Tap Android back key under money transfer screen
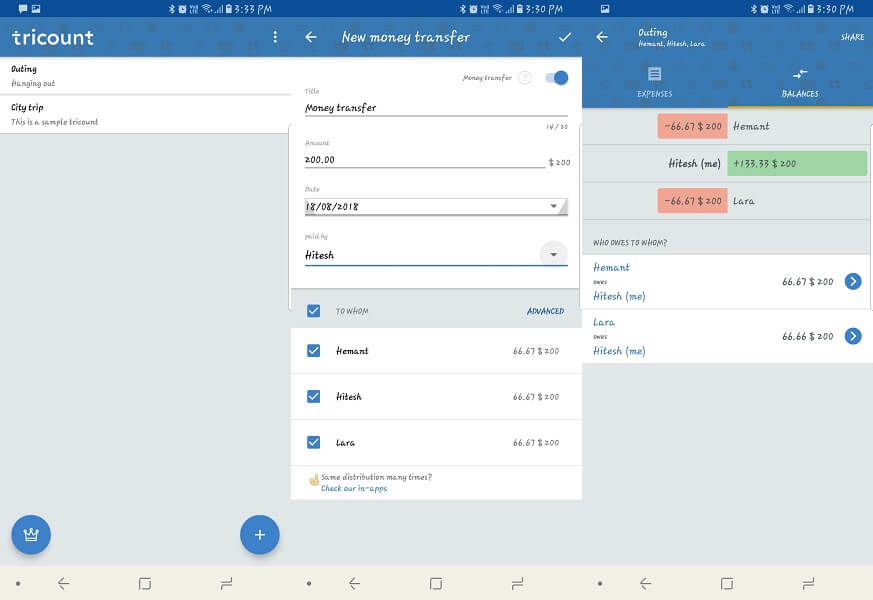This screenshot has height=600, width=873. click(354, 583)
